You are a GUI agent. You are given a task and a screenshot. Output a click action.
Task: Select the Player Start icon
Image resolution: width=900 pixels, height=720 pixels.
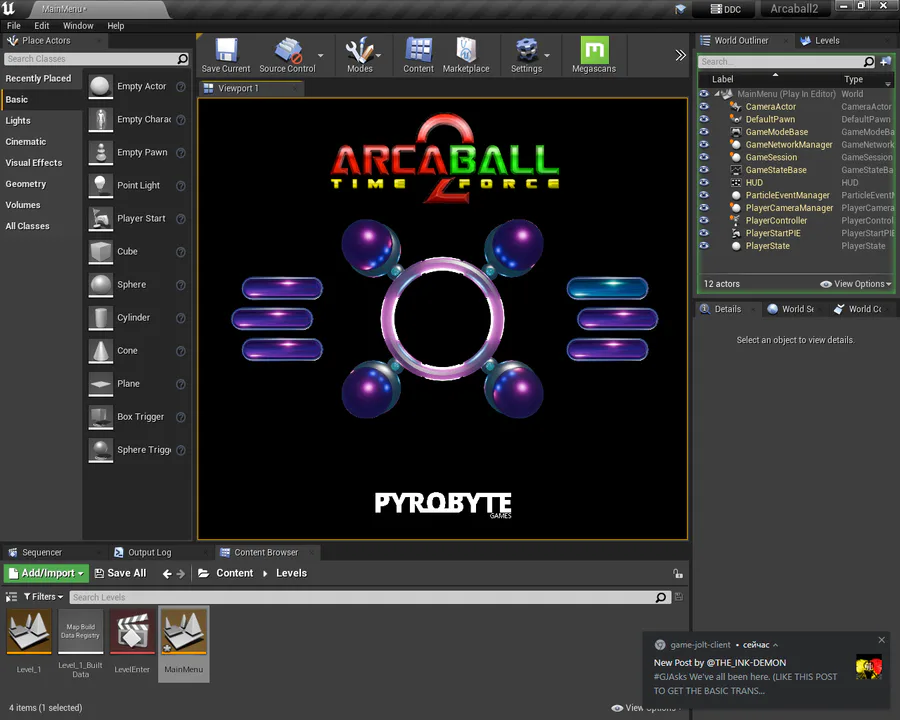[100, 219]
